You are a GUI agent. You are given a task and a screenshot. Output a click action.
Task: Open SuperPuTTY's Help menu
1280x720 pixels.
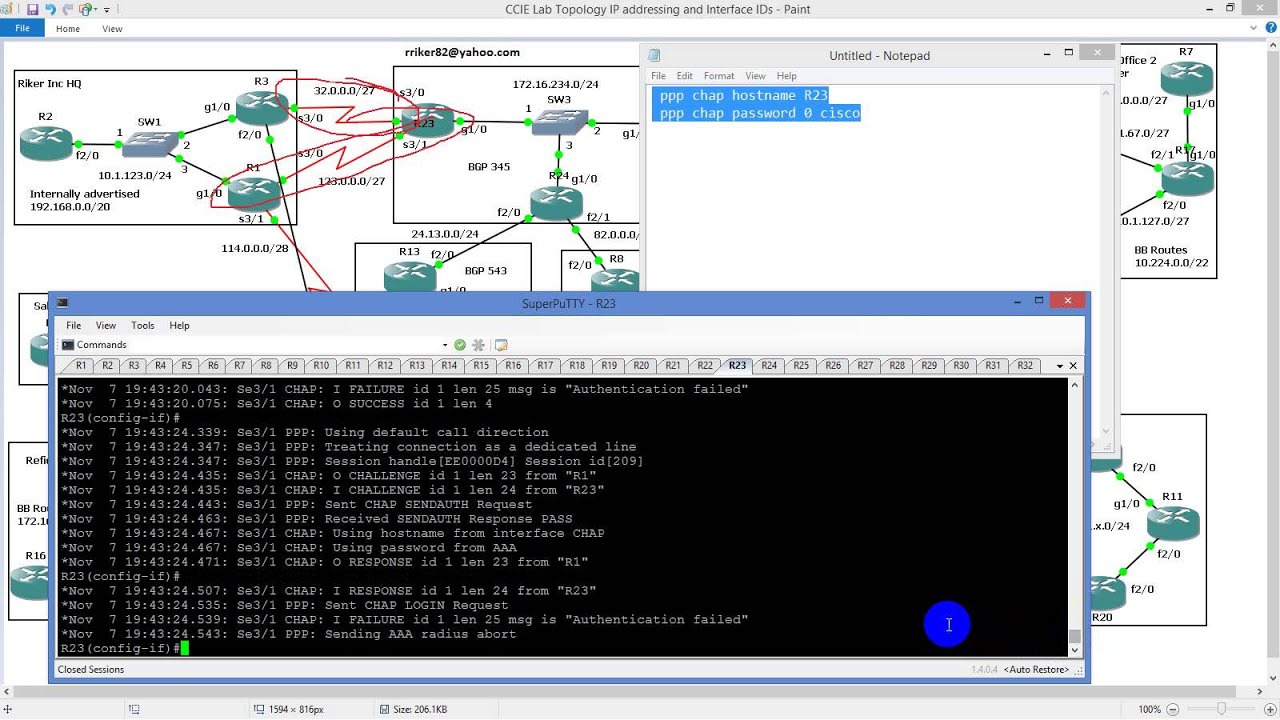point(179,326)
